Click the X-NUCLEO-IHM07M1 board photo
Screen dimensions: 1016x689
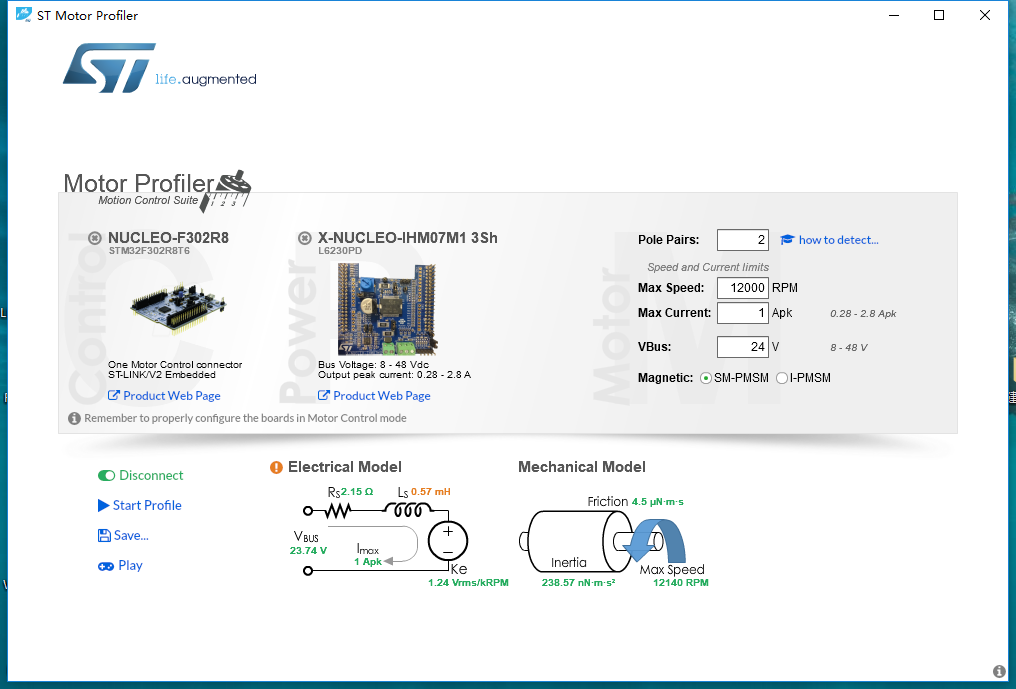click(387, 310)
